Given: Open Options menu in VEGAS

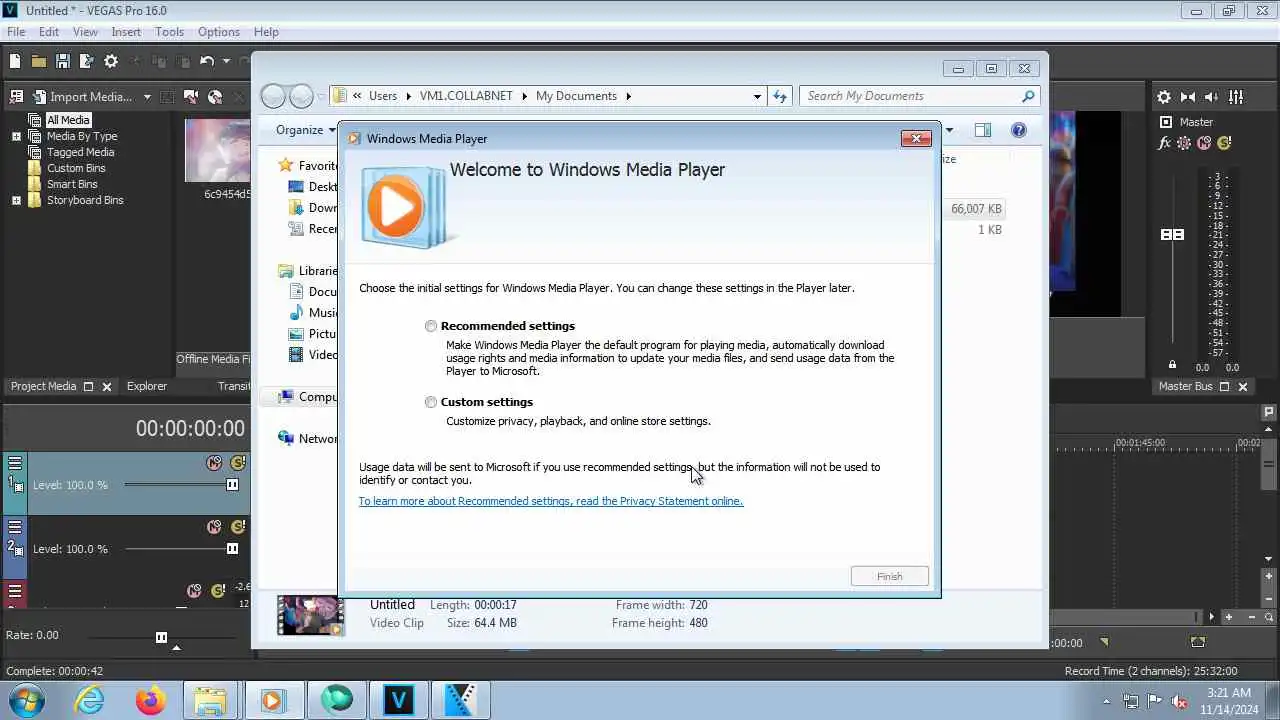Looking at the screenshot, I should 218,32.
